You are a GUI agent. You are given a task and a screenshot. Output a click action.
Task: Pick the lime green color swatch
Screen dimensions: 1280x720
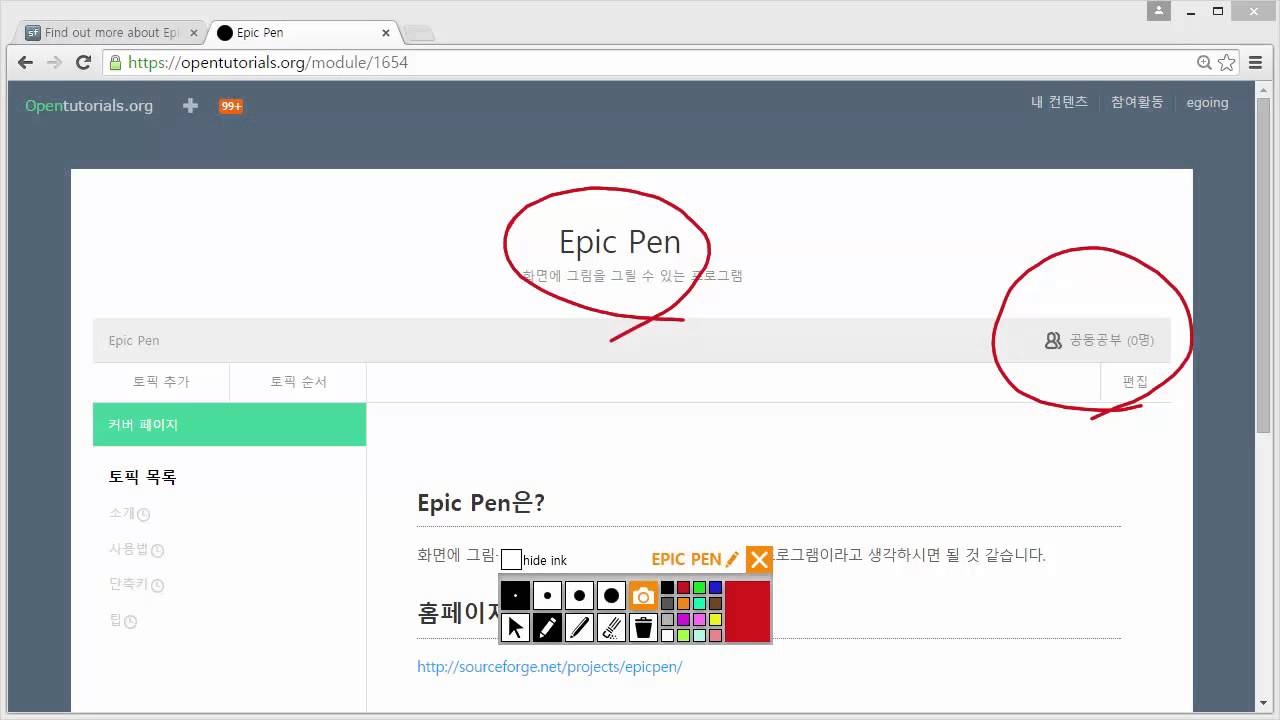[683, 635]
